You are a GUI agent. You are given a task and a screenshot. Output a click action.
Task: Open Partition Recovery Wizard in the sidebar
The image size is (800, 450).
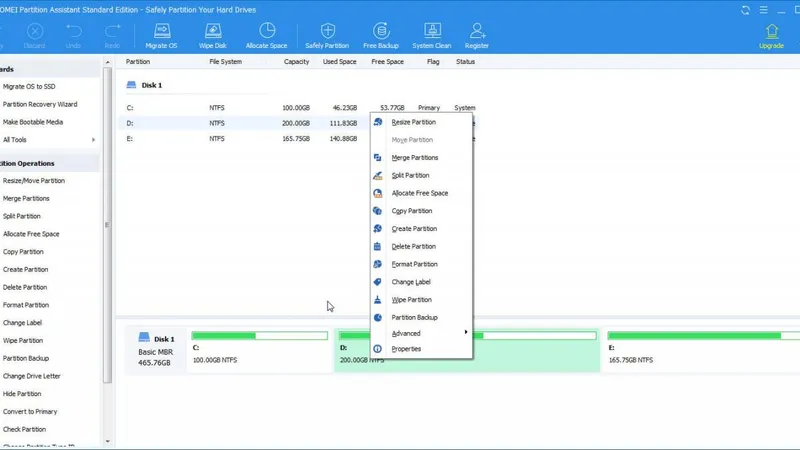(40, 104)
